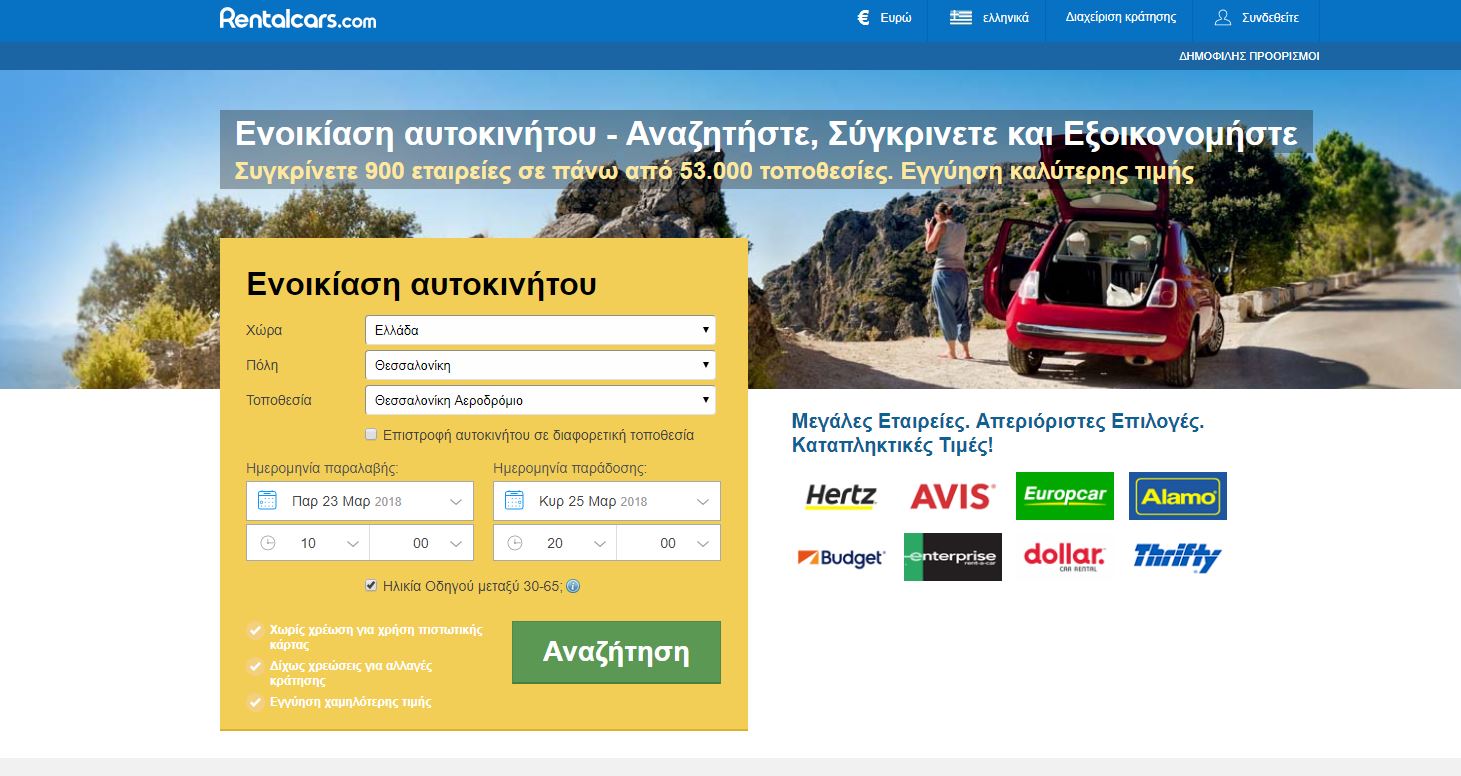Image resolution: width=1461 pixels, height=776 pixels.
Task: Tick the return to different location checkbox
Action: click(371, 435)
